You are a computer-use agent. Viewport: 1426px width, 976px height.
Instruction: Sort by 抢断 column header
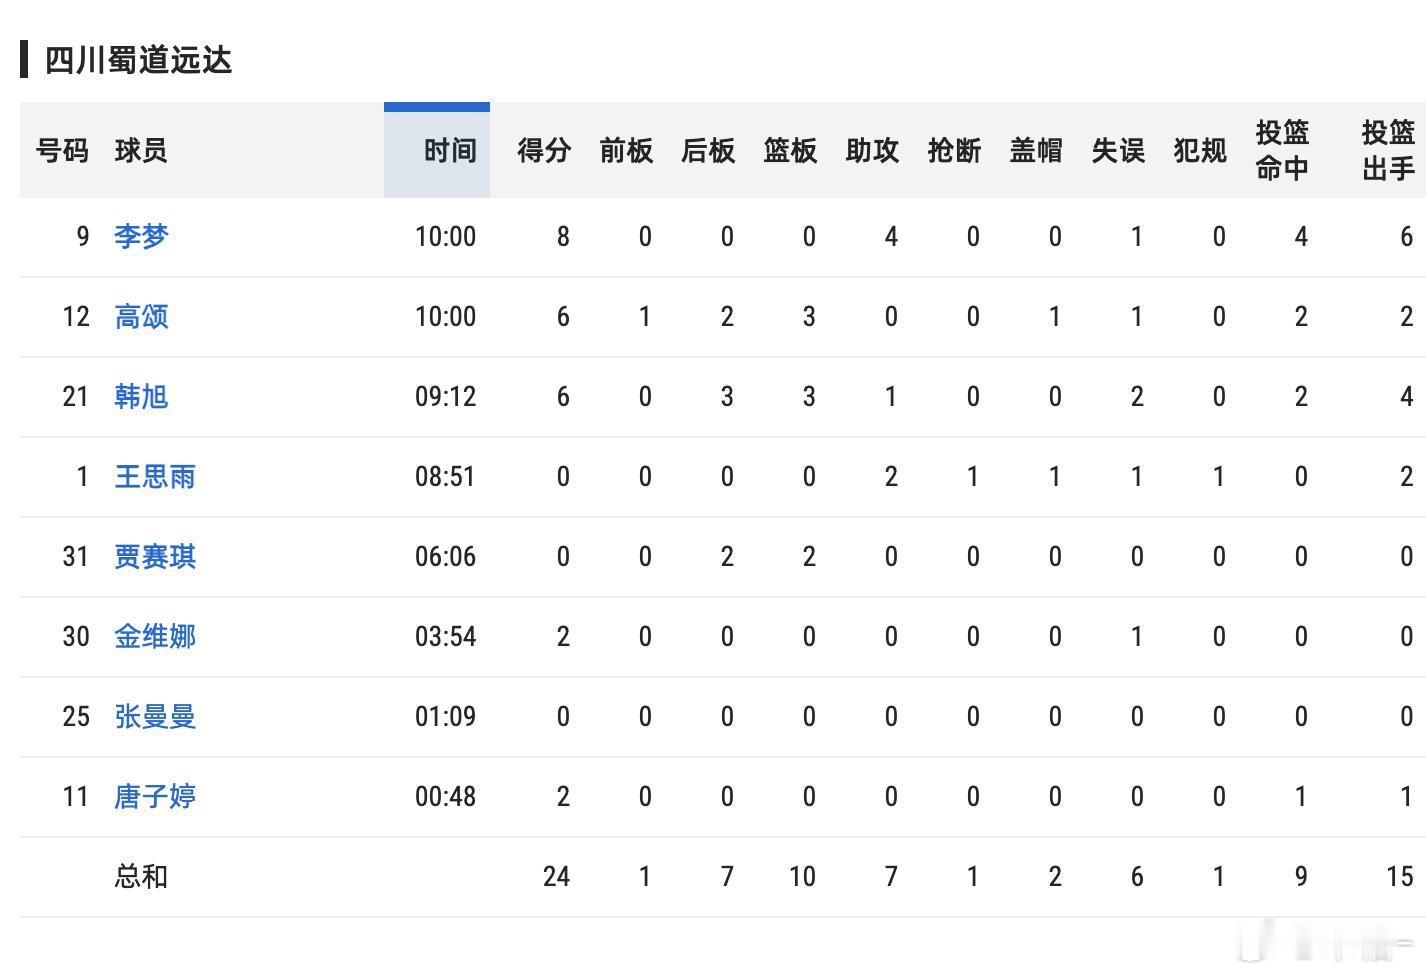tap(954, 151)
